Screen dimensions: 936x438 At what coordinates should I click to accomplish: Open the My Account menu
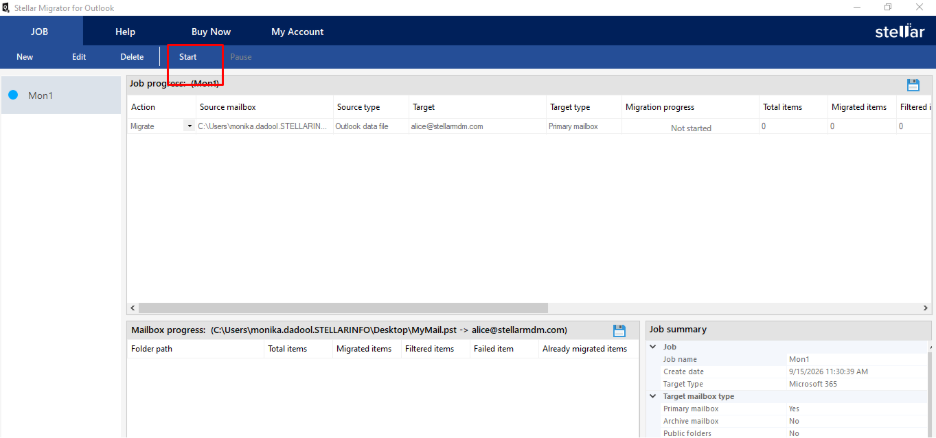coord(297,32)
